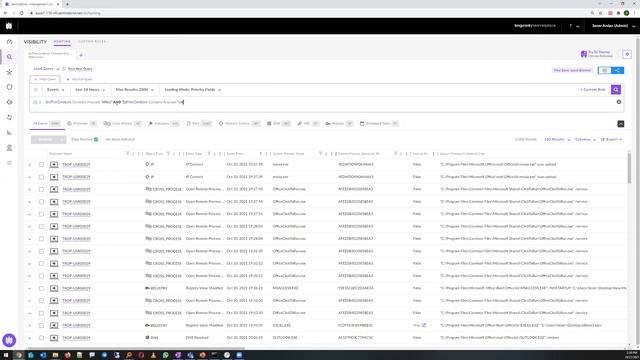The height and width of the screenshot is (360, 640).
Task: Open the Events dropdown in the query bar
Action: pos(56,90)
